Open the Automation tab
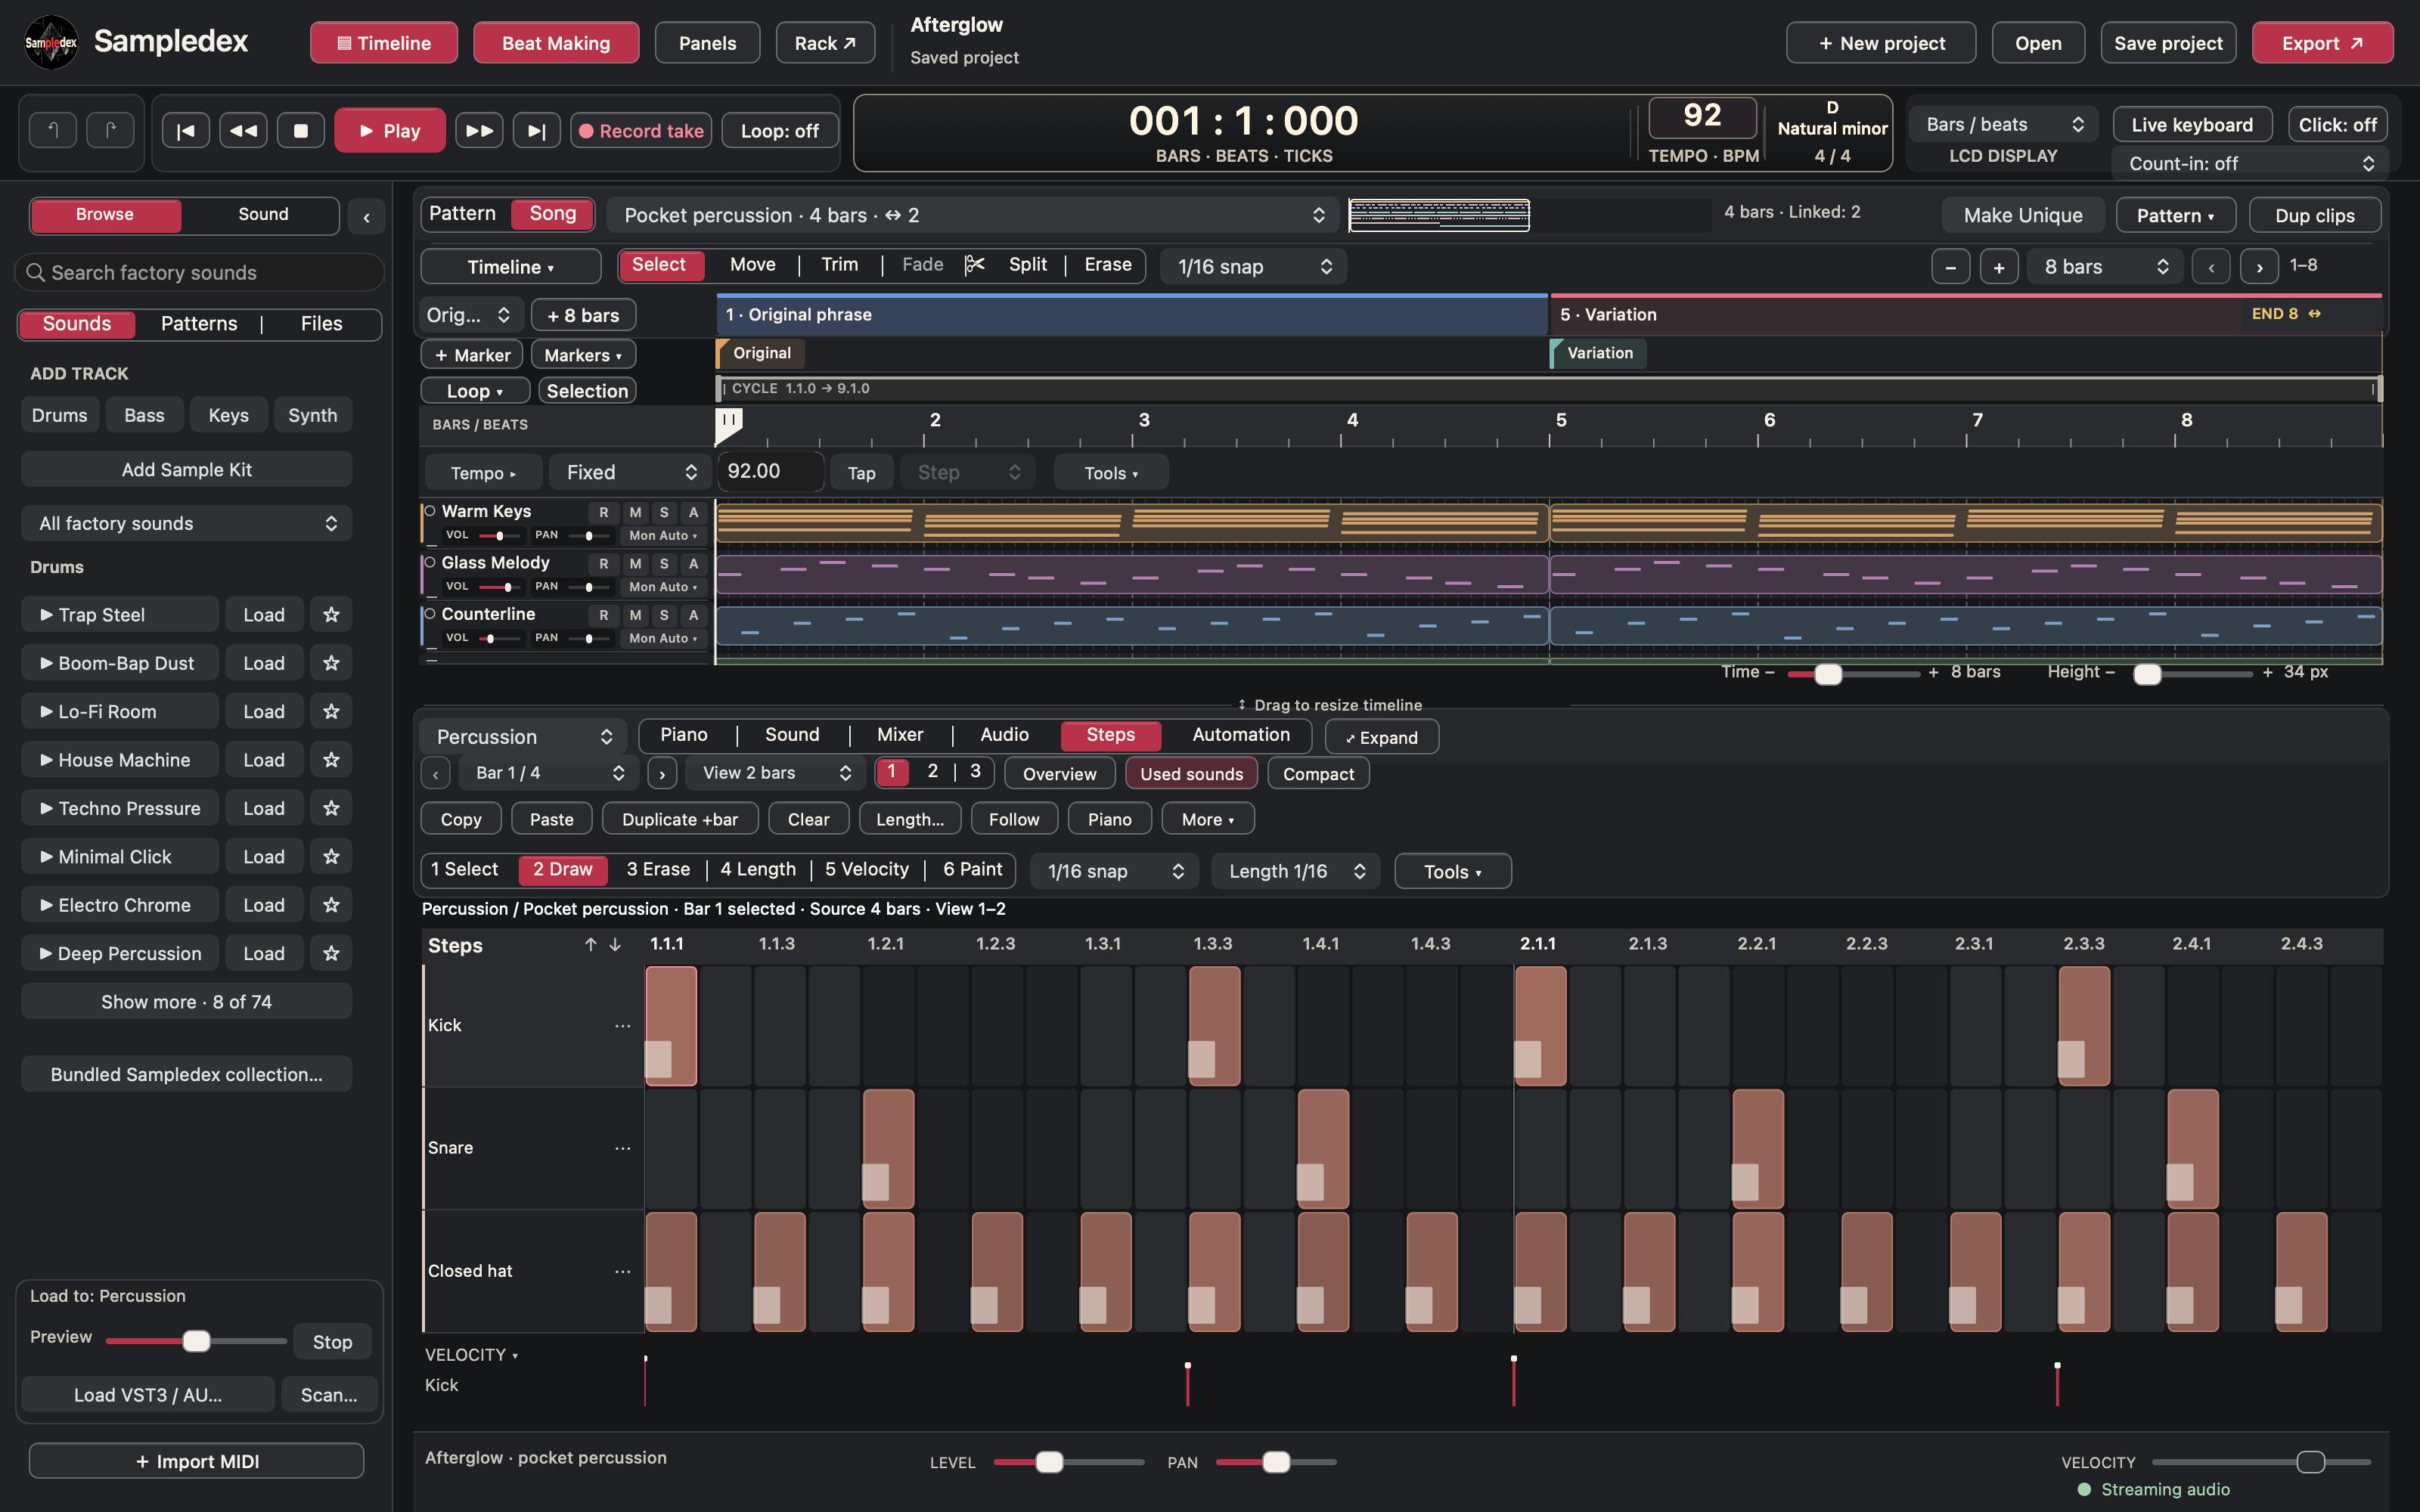The image size is (2420, 1512). (x=1241, y=735)
